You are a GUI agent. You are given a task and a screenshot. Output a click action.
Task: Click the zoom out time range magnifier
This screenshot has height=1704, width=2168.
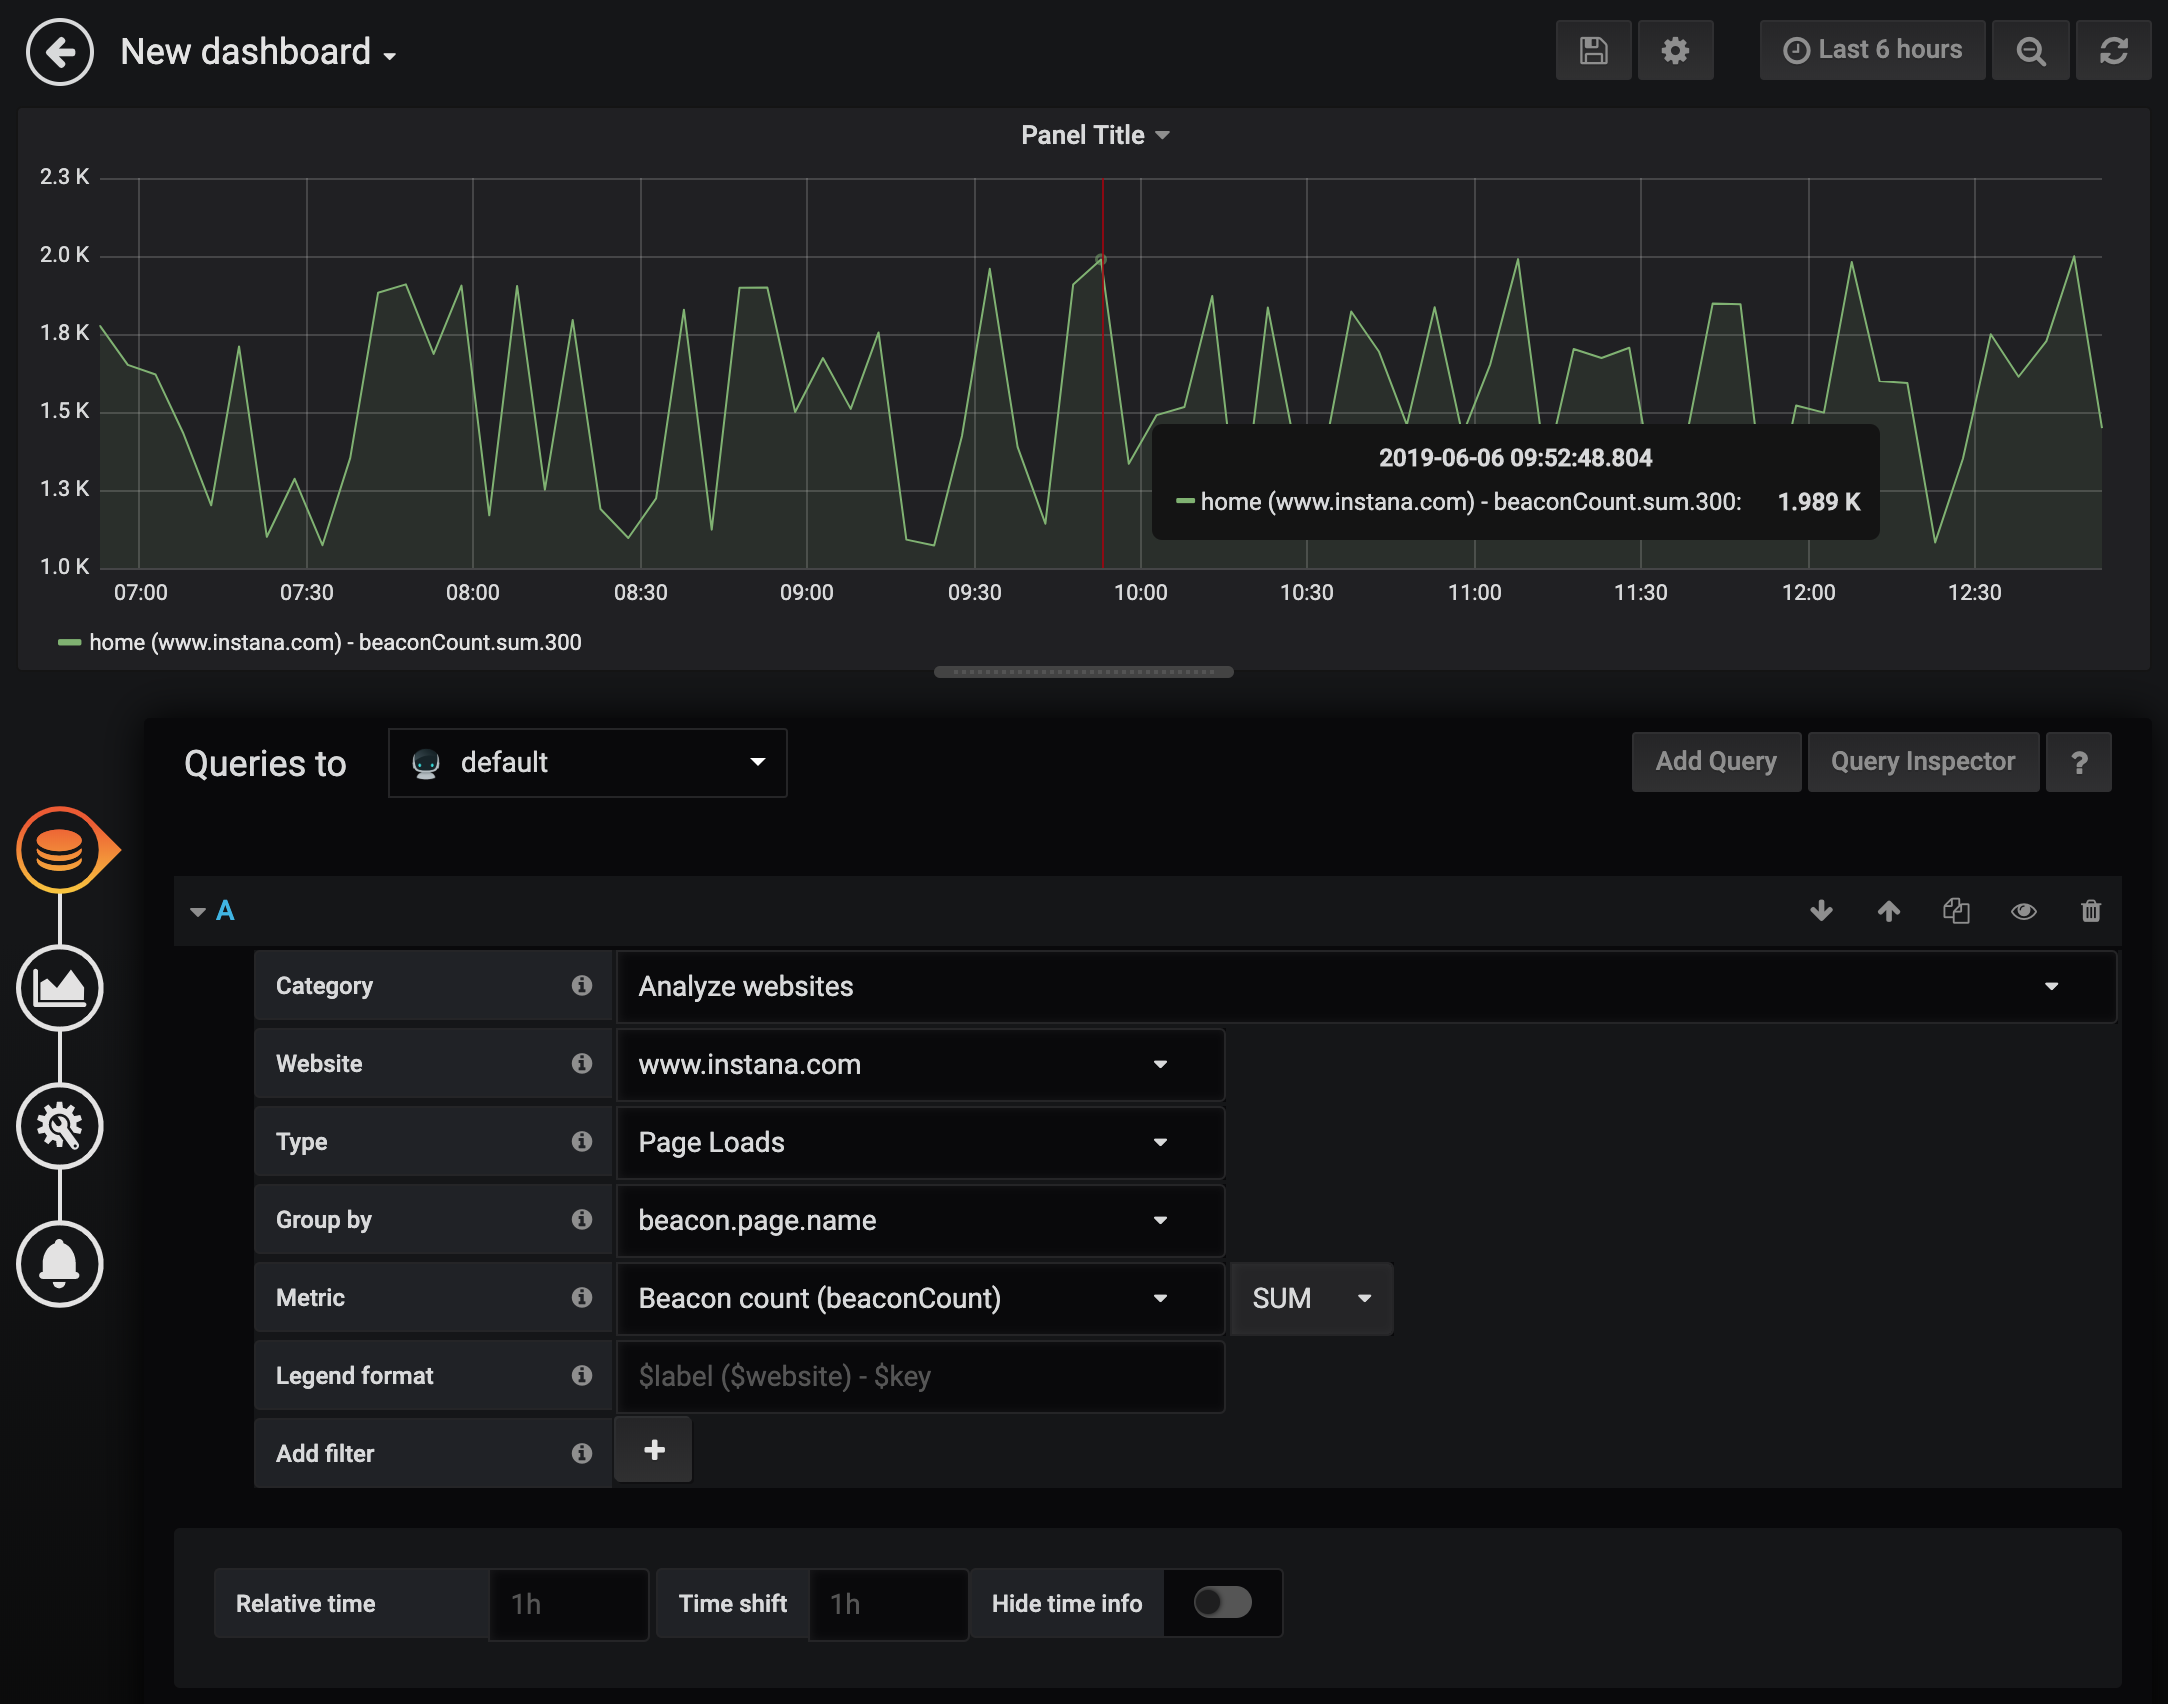(2030, 50)
